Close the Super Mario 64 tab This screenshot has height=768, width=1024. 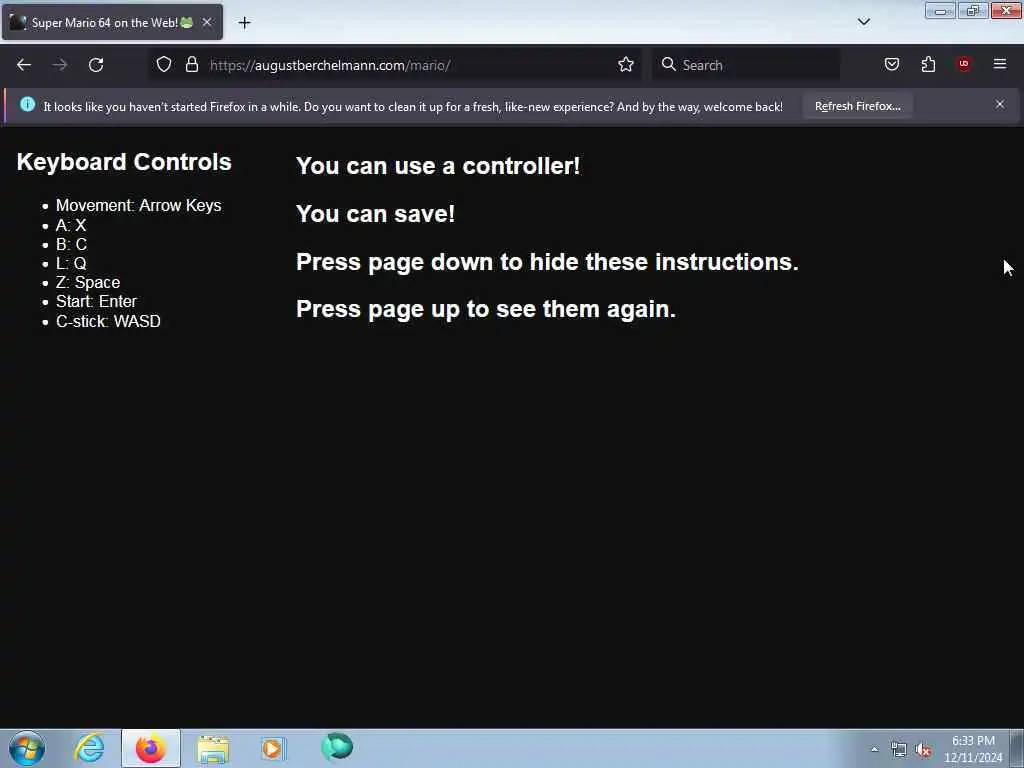pos(206,22)
